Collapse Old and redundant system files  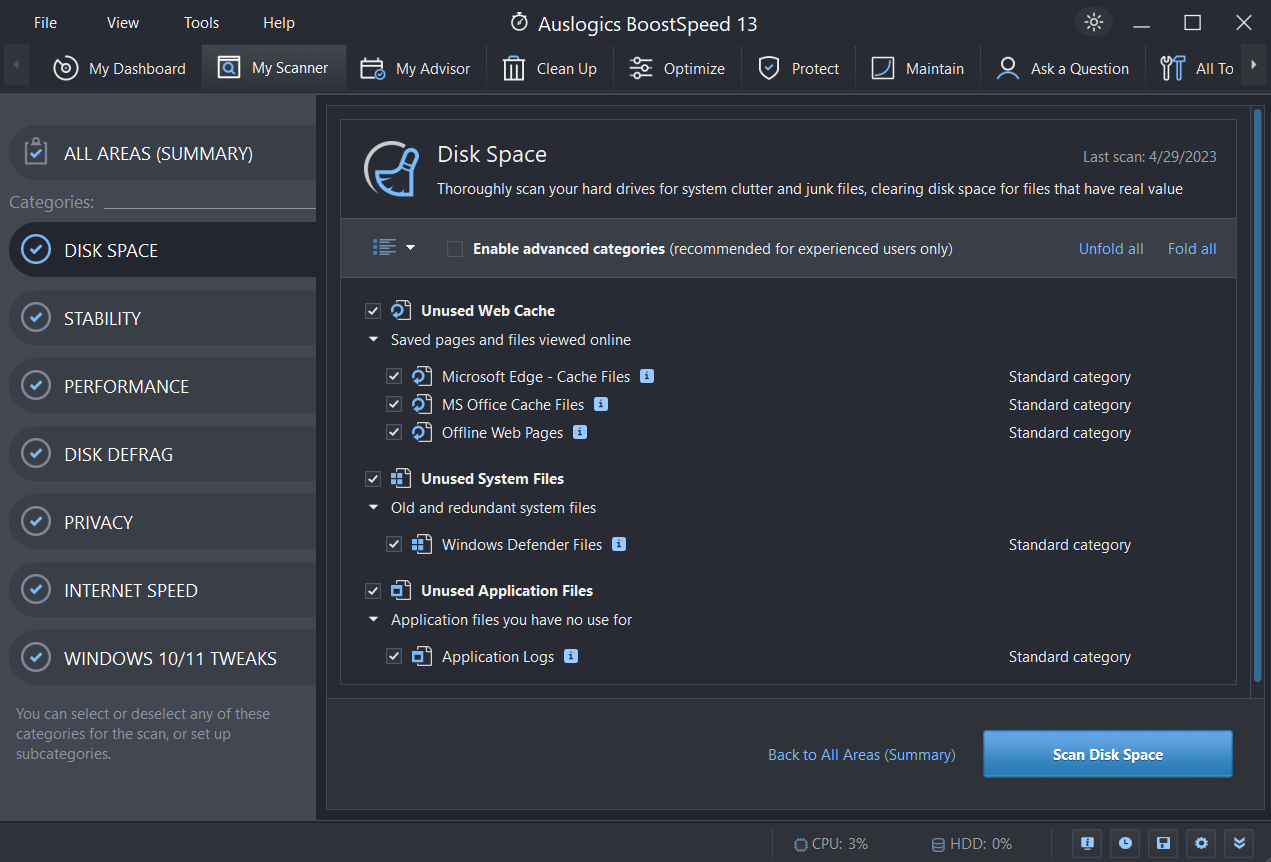(373, 508)
